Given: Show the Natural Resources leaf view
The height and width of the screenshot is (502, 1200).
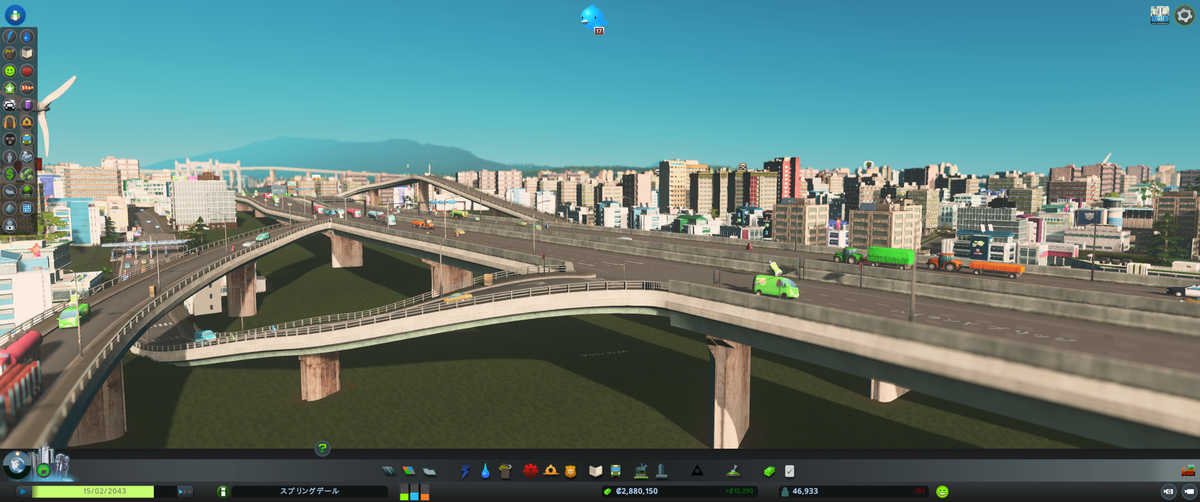Looking at the screenshot, I should pos(28,173).
